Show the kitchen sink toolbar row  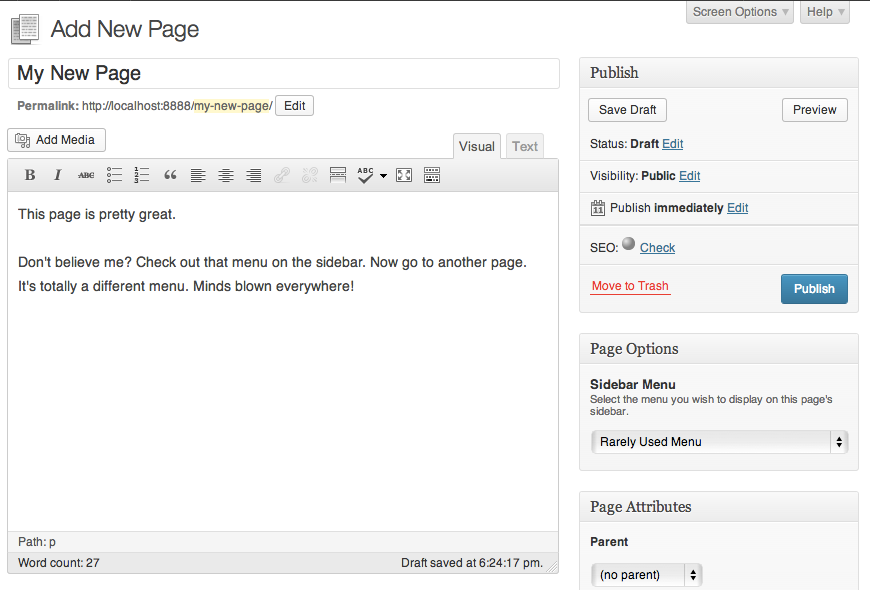pos(432,175)
